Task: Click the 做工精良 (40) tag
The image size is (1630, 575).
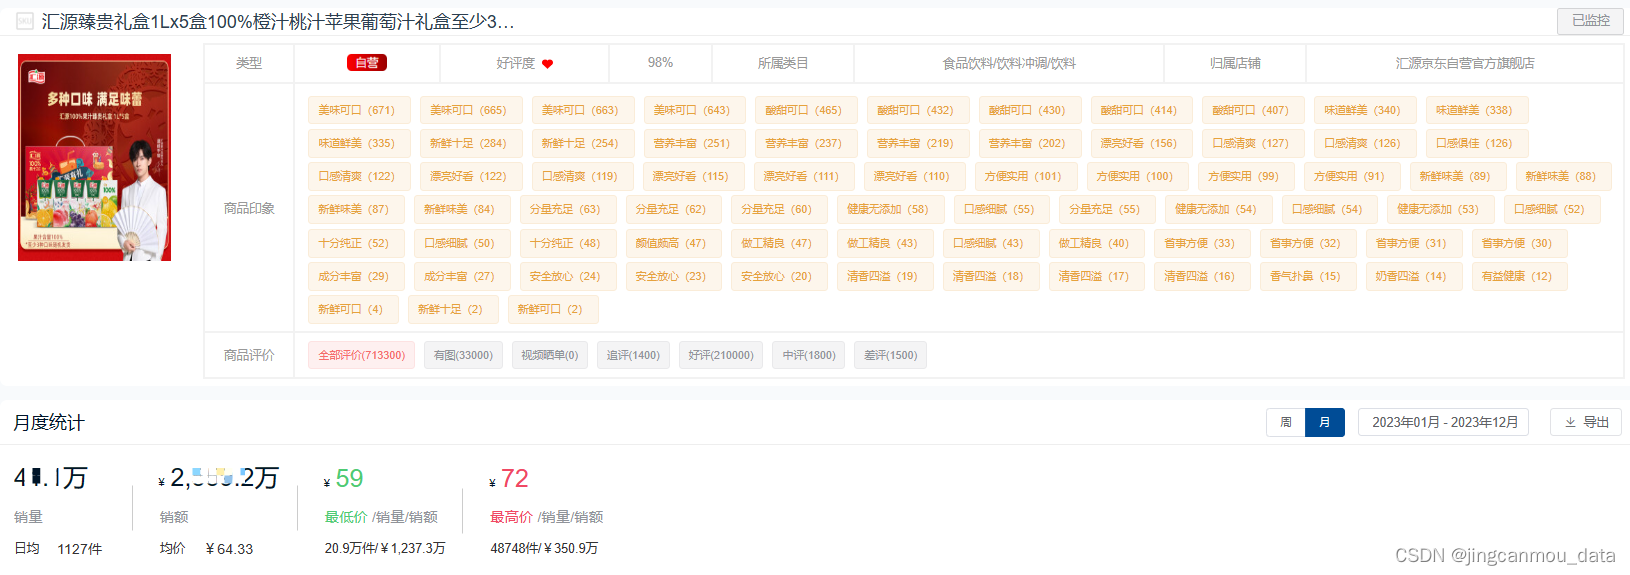Action: pyautogui.click(x=1094, y=243)
